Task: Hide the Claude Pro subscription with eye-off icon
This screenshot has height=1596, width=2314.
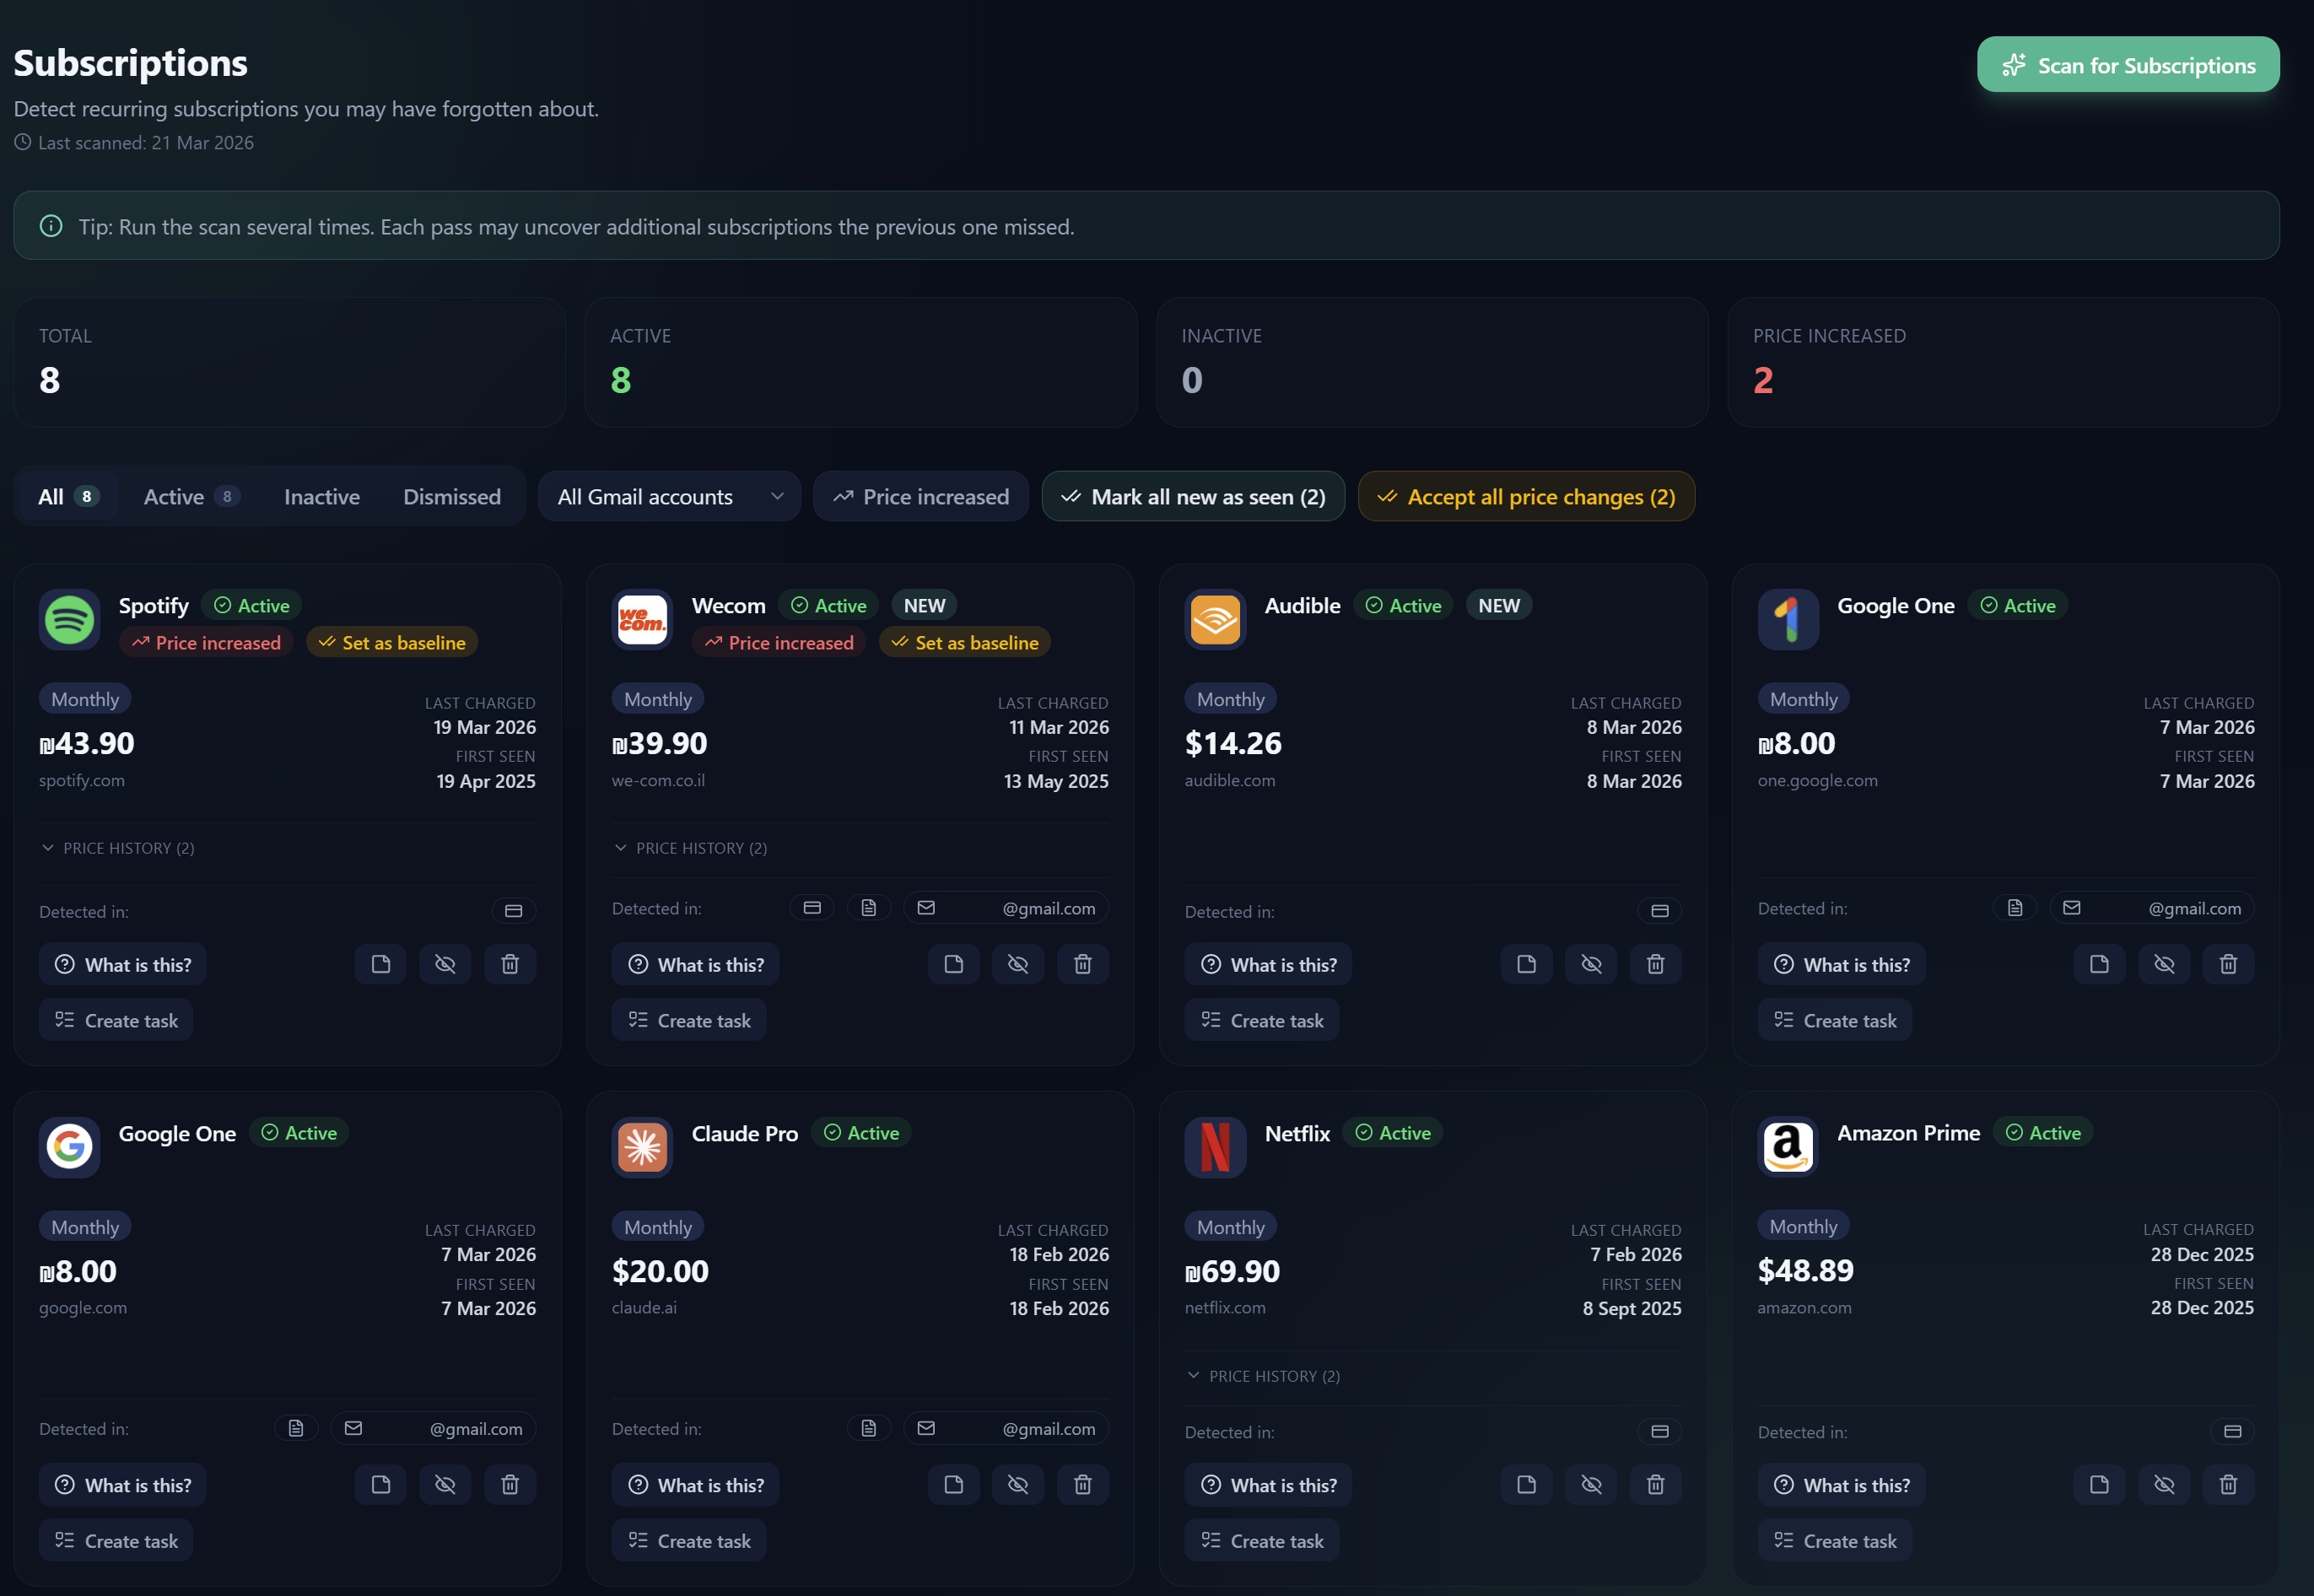Action: click(x=1018, y=1485)
